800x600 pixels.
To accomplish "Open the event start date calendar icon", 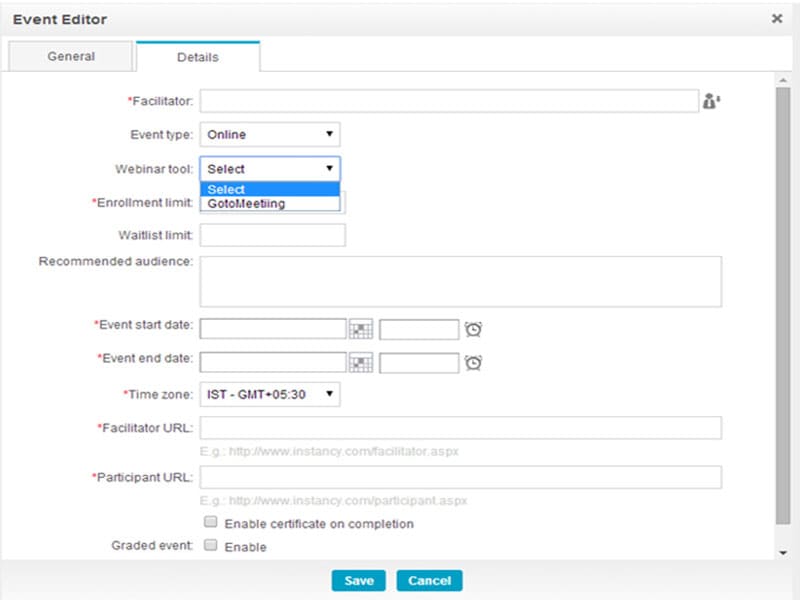I will [361, 329].
